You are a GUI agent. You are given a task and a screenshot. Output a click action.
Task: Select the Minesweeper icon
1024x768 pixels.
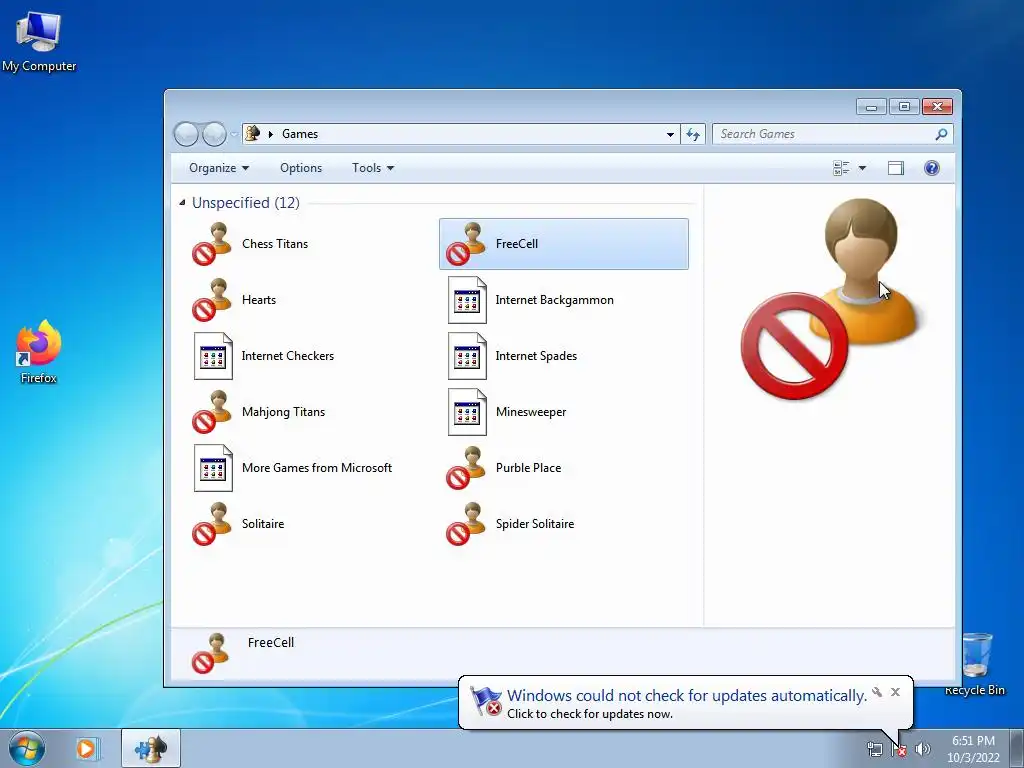point(467,412)
